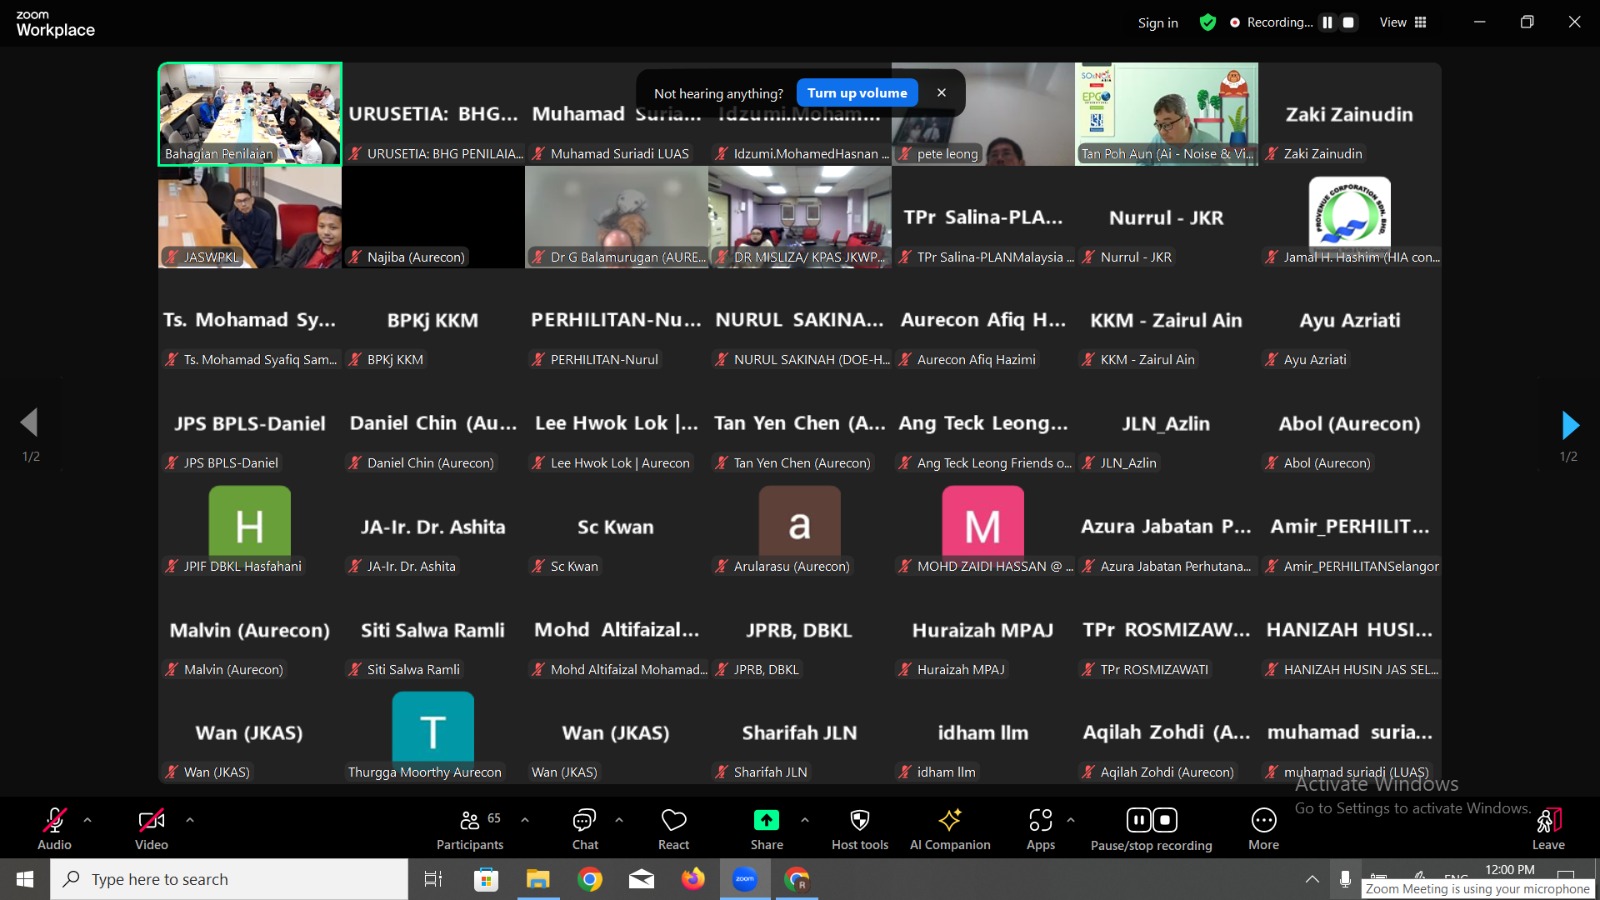Image resolution: width=1600 pixels, height=900 pixels.
Task: Open File Explorer from the taskbar
Action: [x=538, y=879]
